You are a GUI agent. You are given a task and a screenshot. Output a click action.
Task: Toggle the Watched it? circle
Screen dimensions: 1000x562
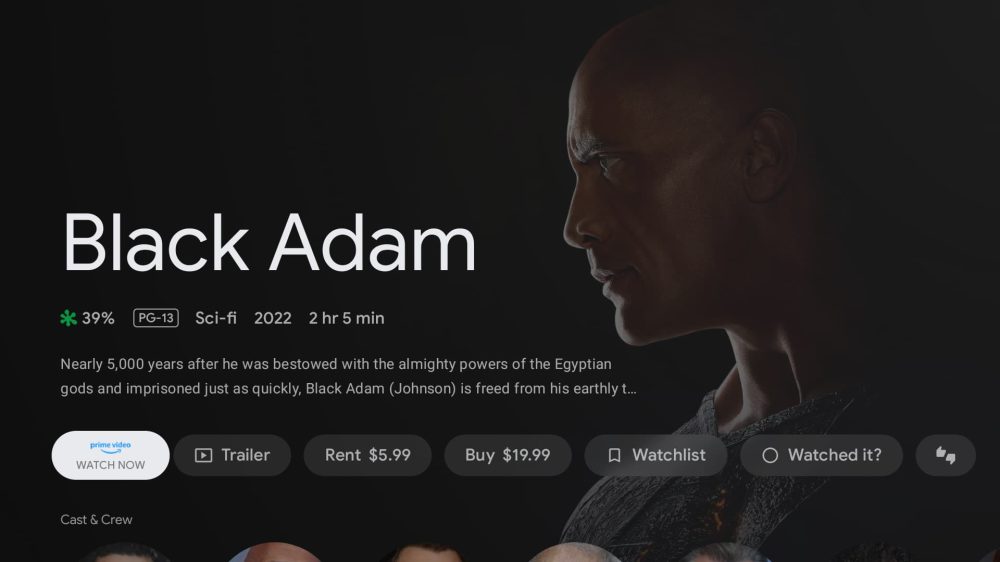pos(770,455)
